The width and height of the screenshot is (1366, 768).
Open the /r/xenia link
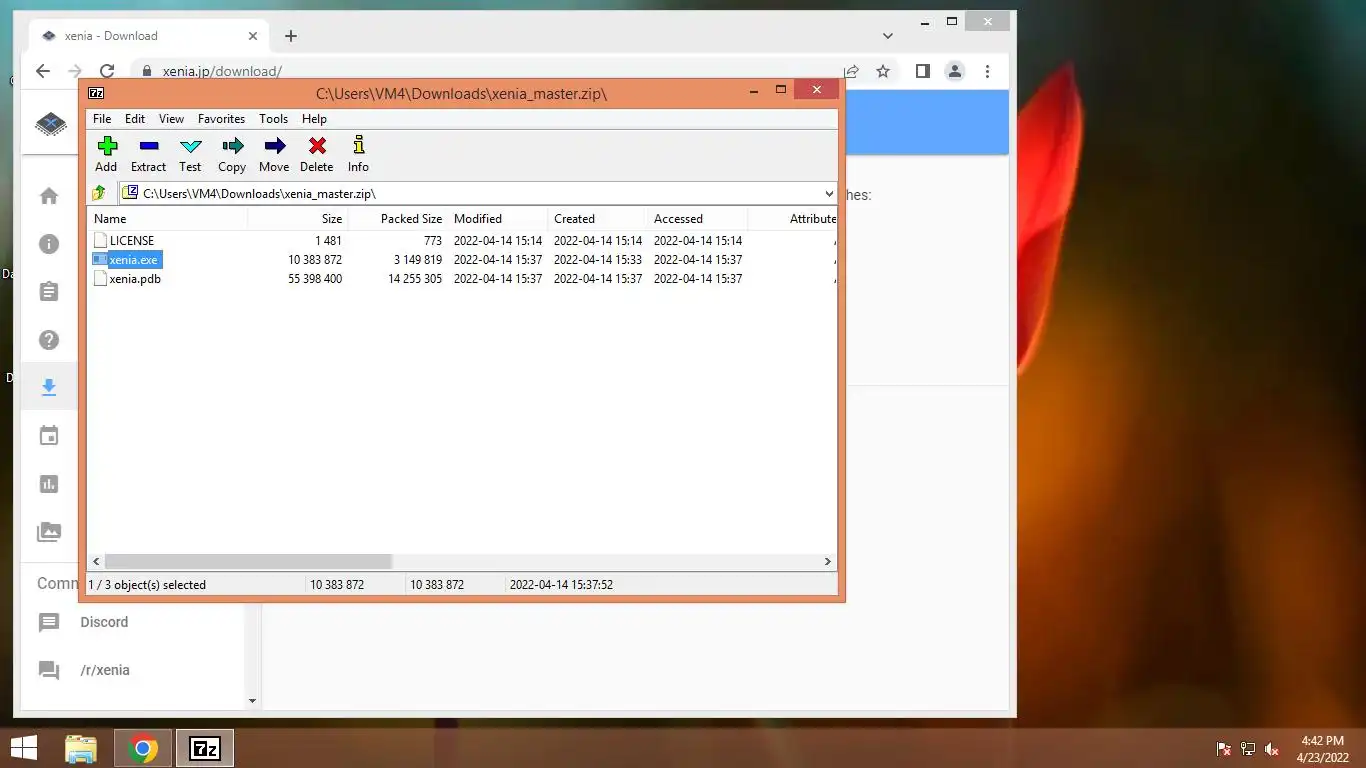point(105,670)
